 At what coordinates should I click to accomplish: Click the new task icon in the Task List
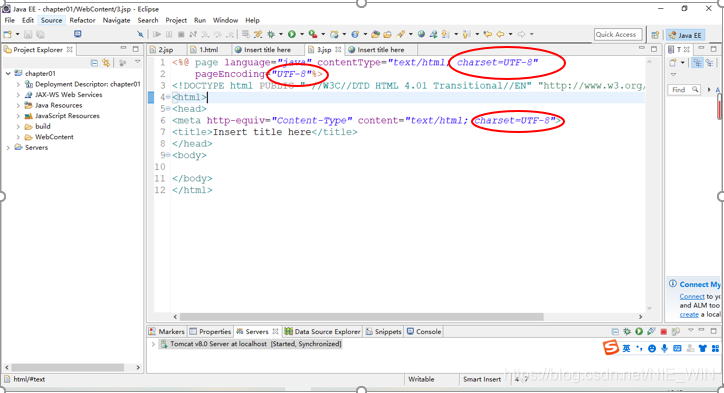point(673,63)
